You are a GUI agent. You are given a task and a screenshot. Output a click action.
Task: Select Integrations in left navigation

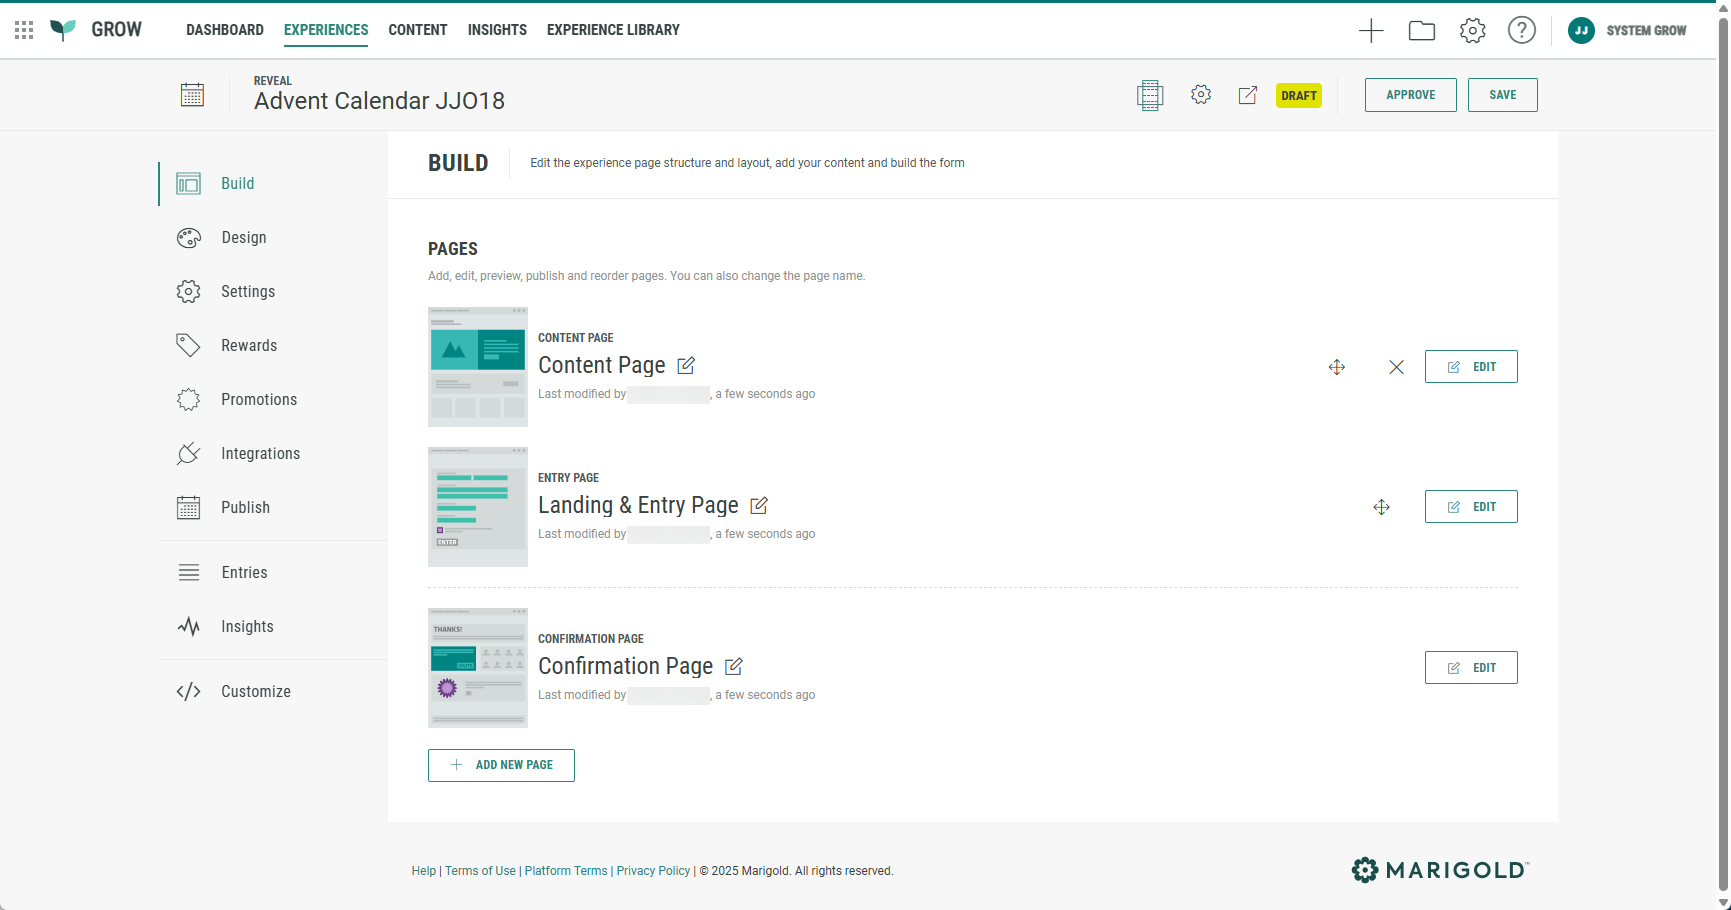point(260,454)
